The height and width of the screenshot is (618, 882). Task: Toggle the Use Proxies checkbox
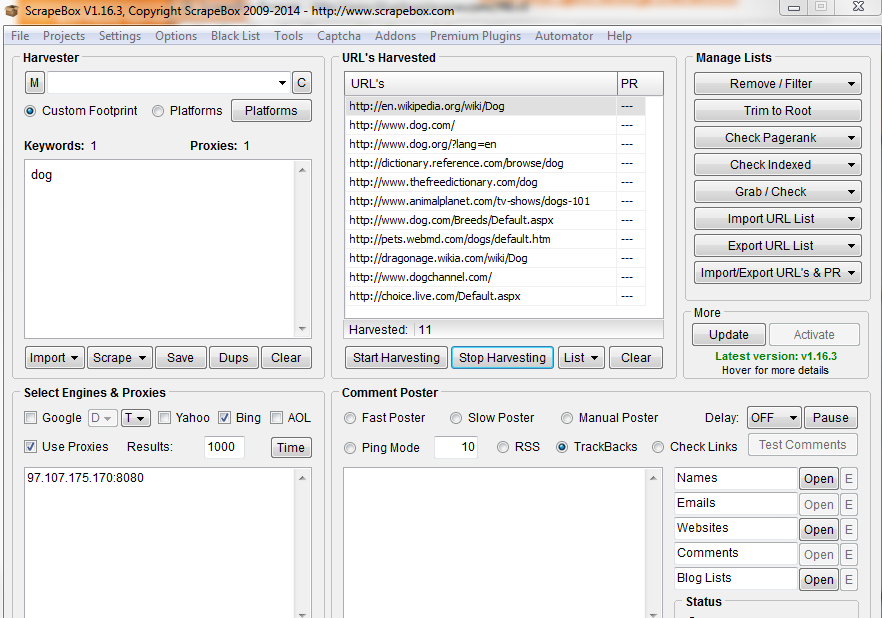coord(30,446)
